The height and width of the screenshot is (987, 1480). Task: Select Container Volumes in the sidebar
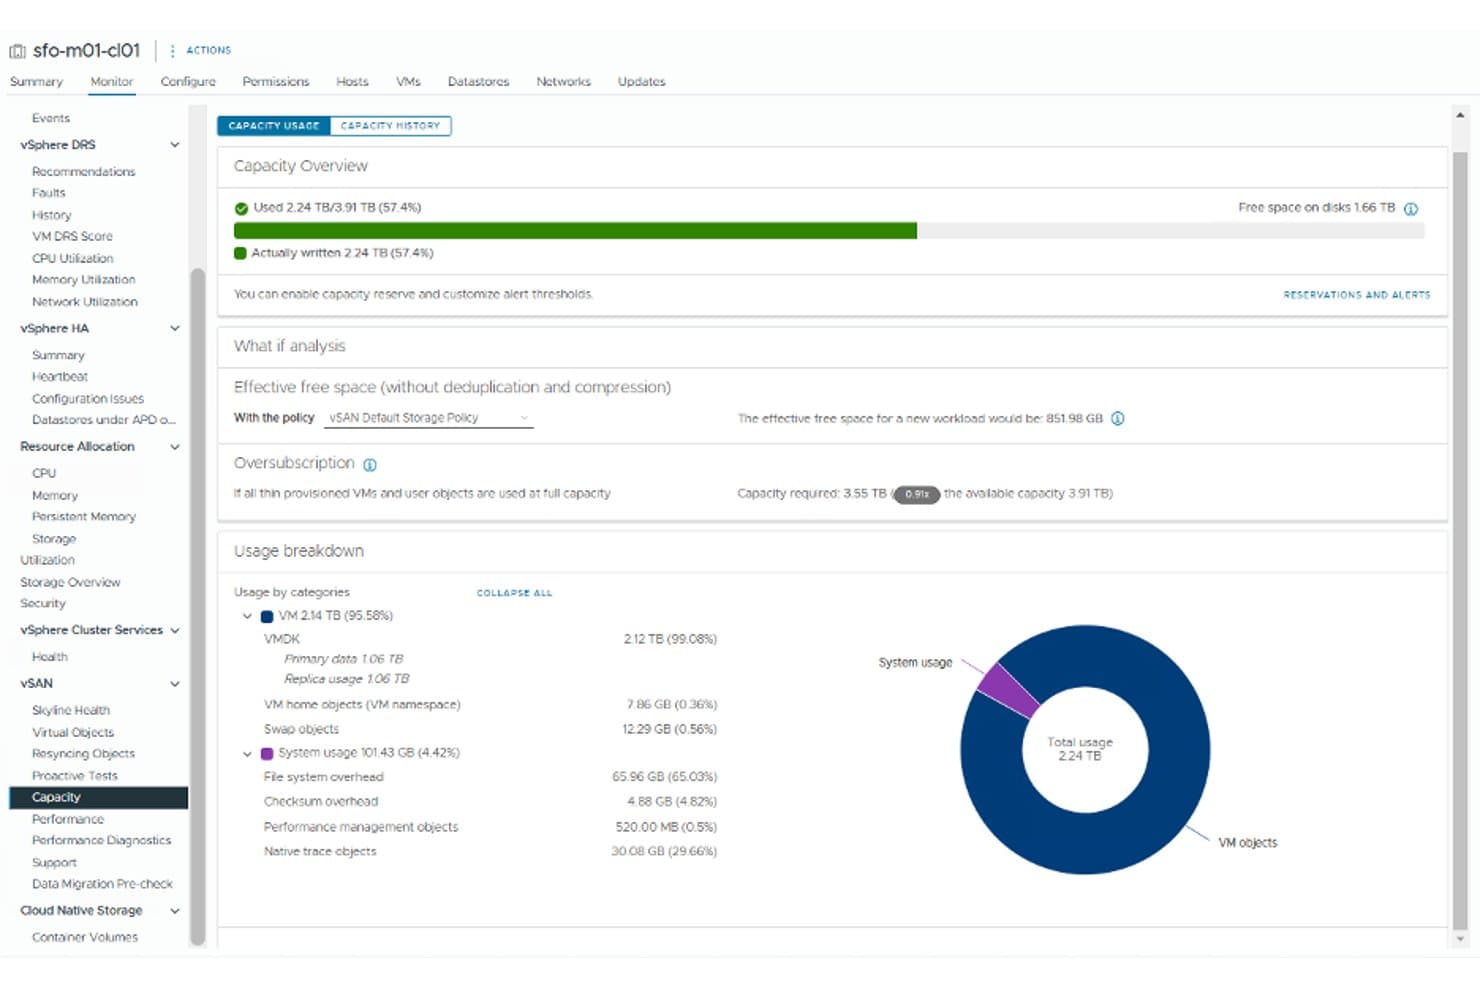(85, 938)
